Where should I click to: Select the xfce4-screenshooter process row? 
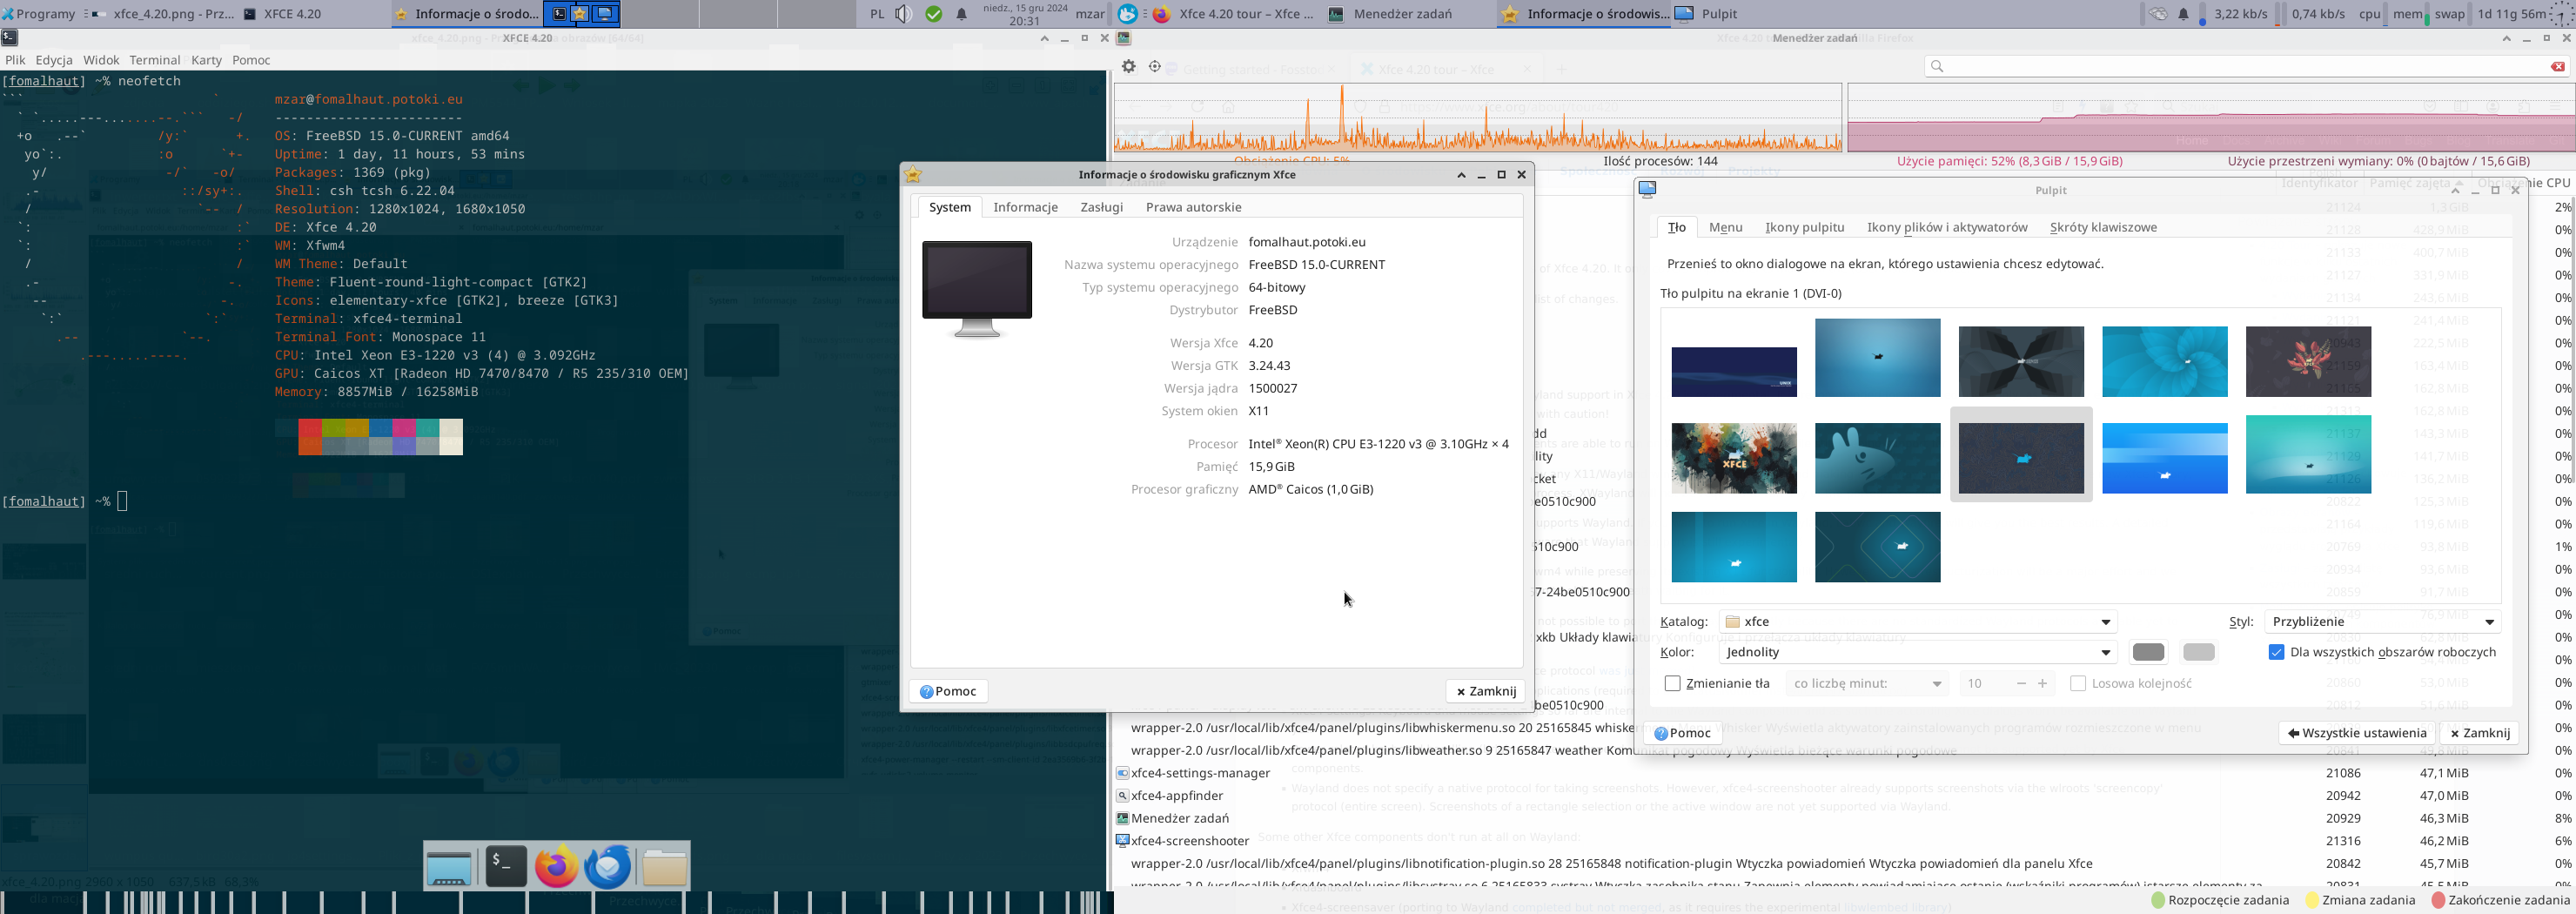pyautogui.click(x=1843, y=841)
